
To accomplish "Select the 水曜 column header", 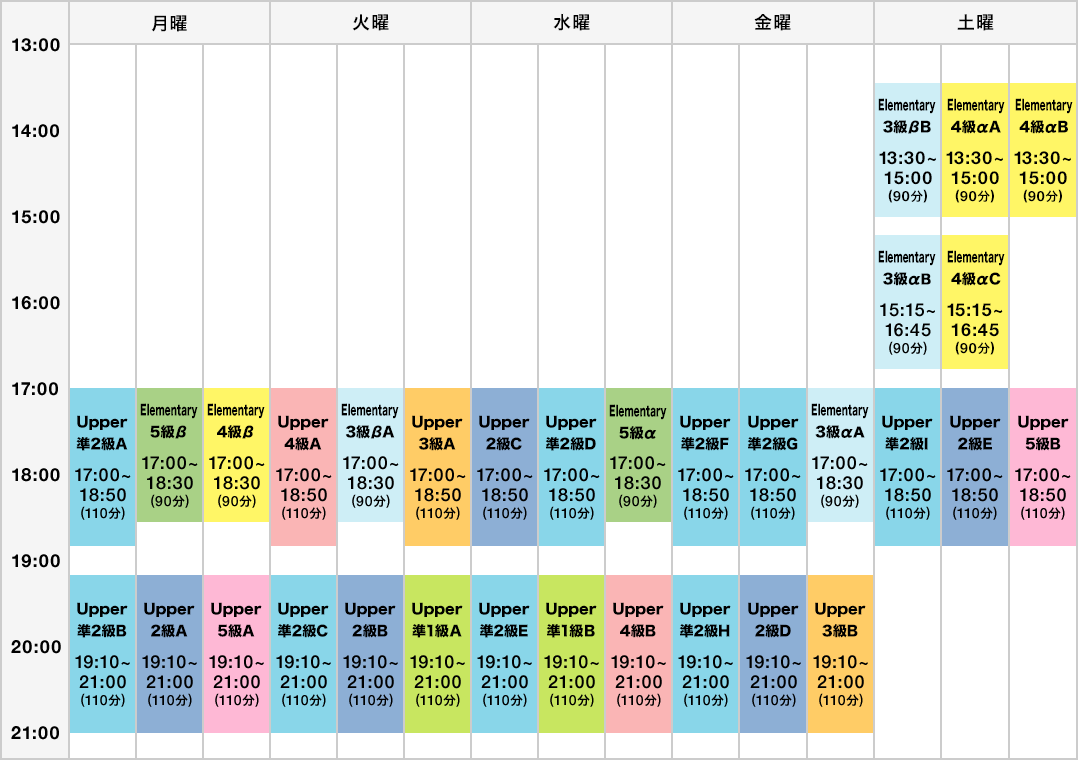I will (571, 23).
